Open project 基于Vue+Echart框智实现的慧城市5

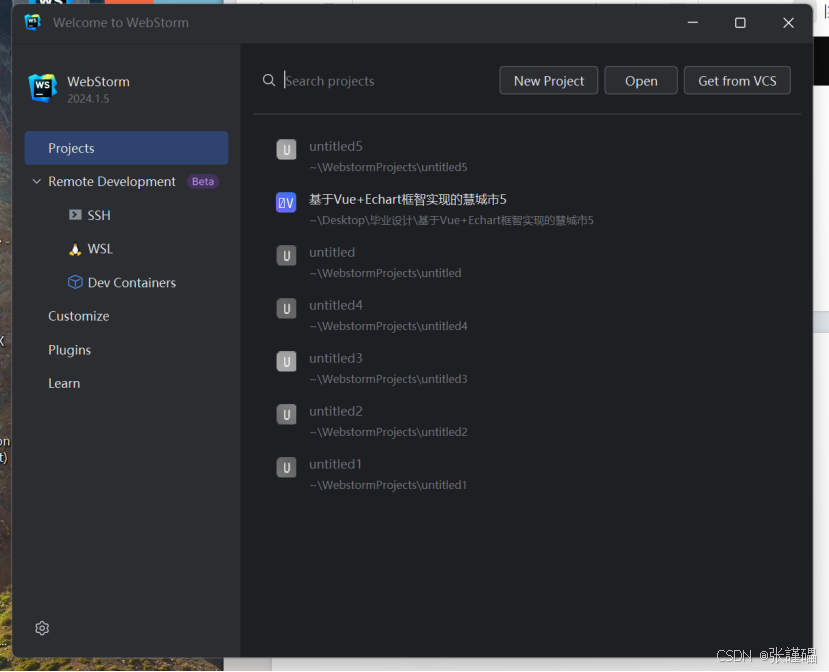(408, 199)
